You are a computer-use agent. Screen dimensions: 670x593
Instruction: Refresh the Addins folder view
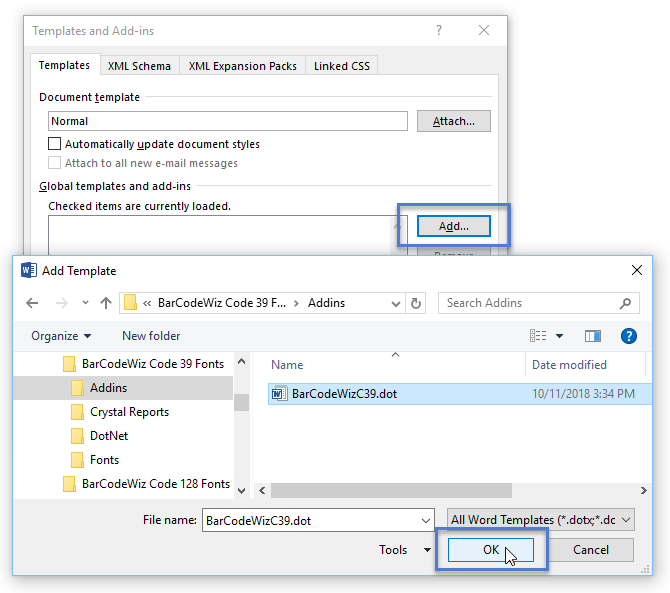tap(416, 303)
